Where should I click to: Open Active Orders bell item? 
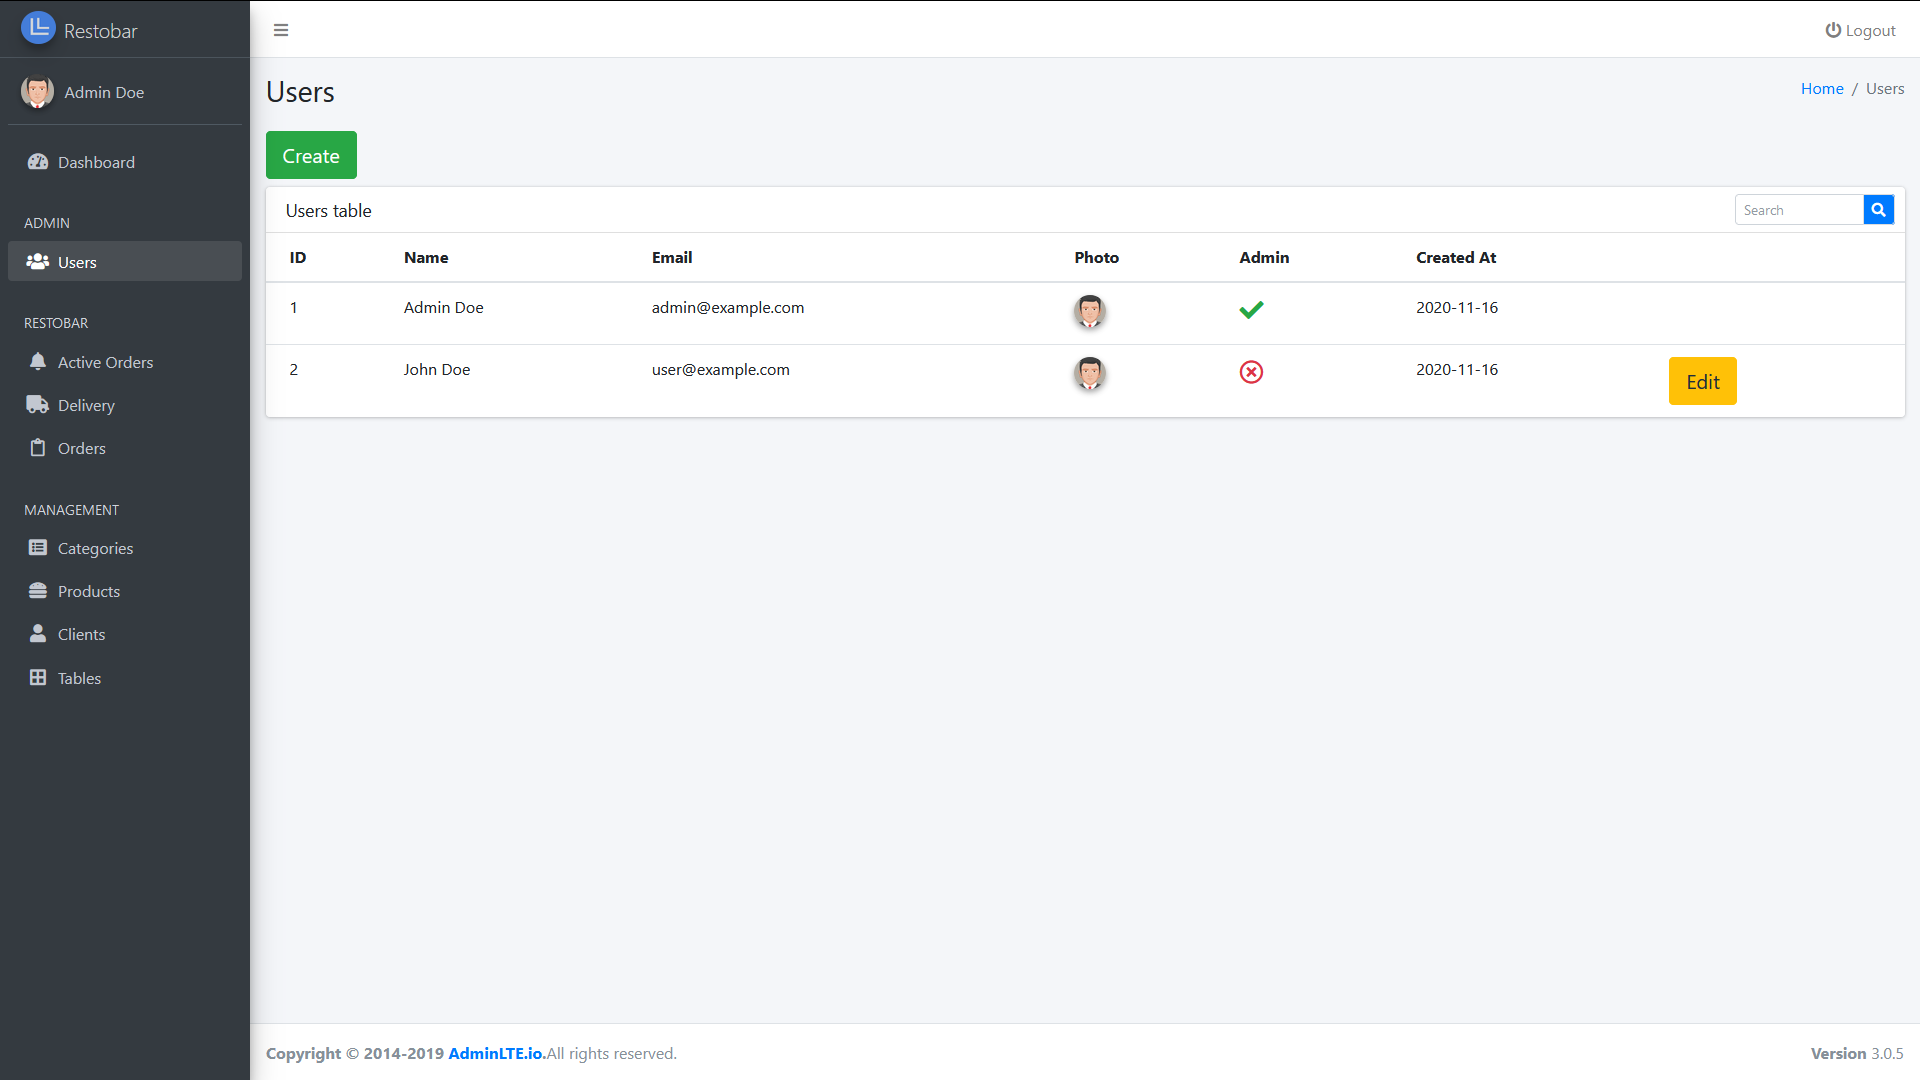105,362
